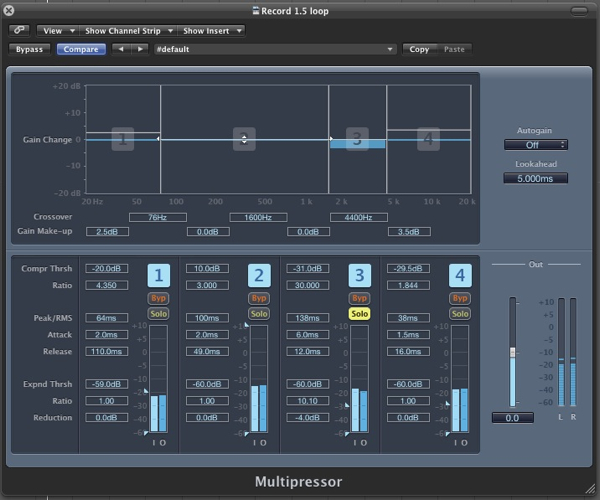Open the #default preset dropdown
This screenshot has height=500, width=600.
[x=275, y=49]
